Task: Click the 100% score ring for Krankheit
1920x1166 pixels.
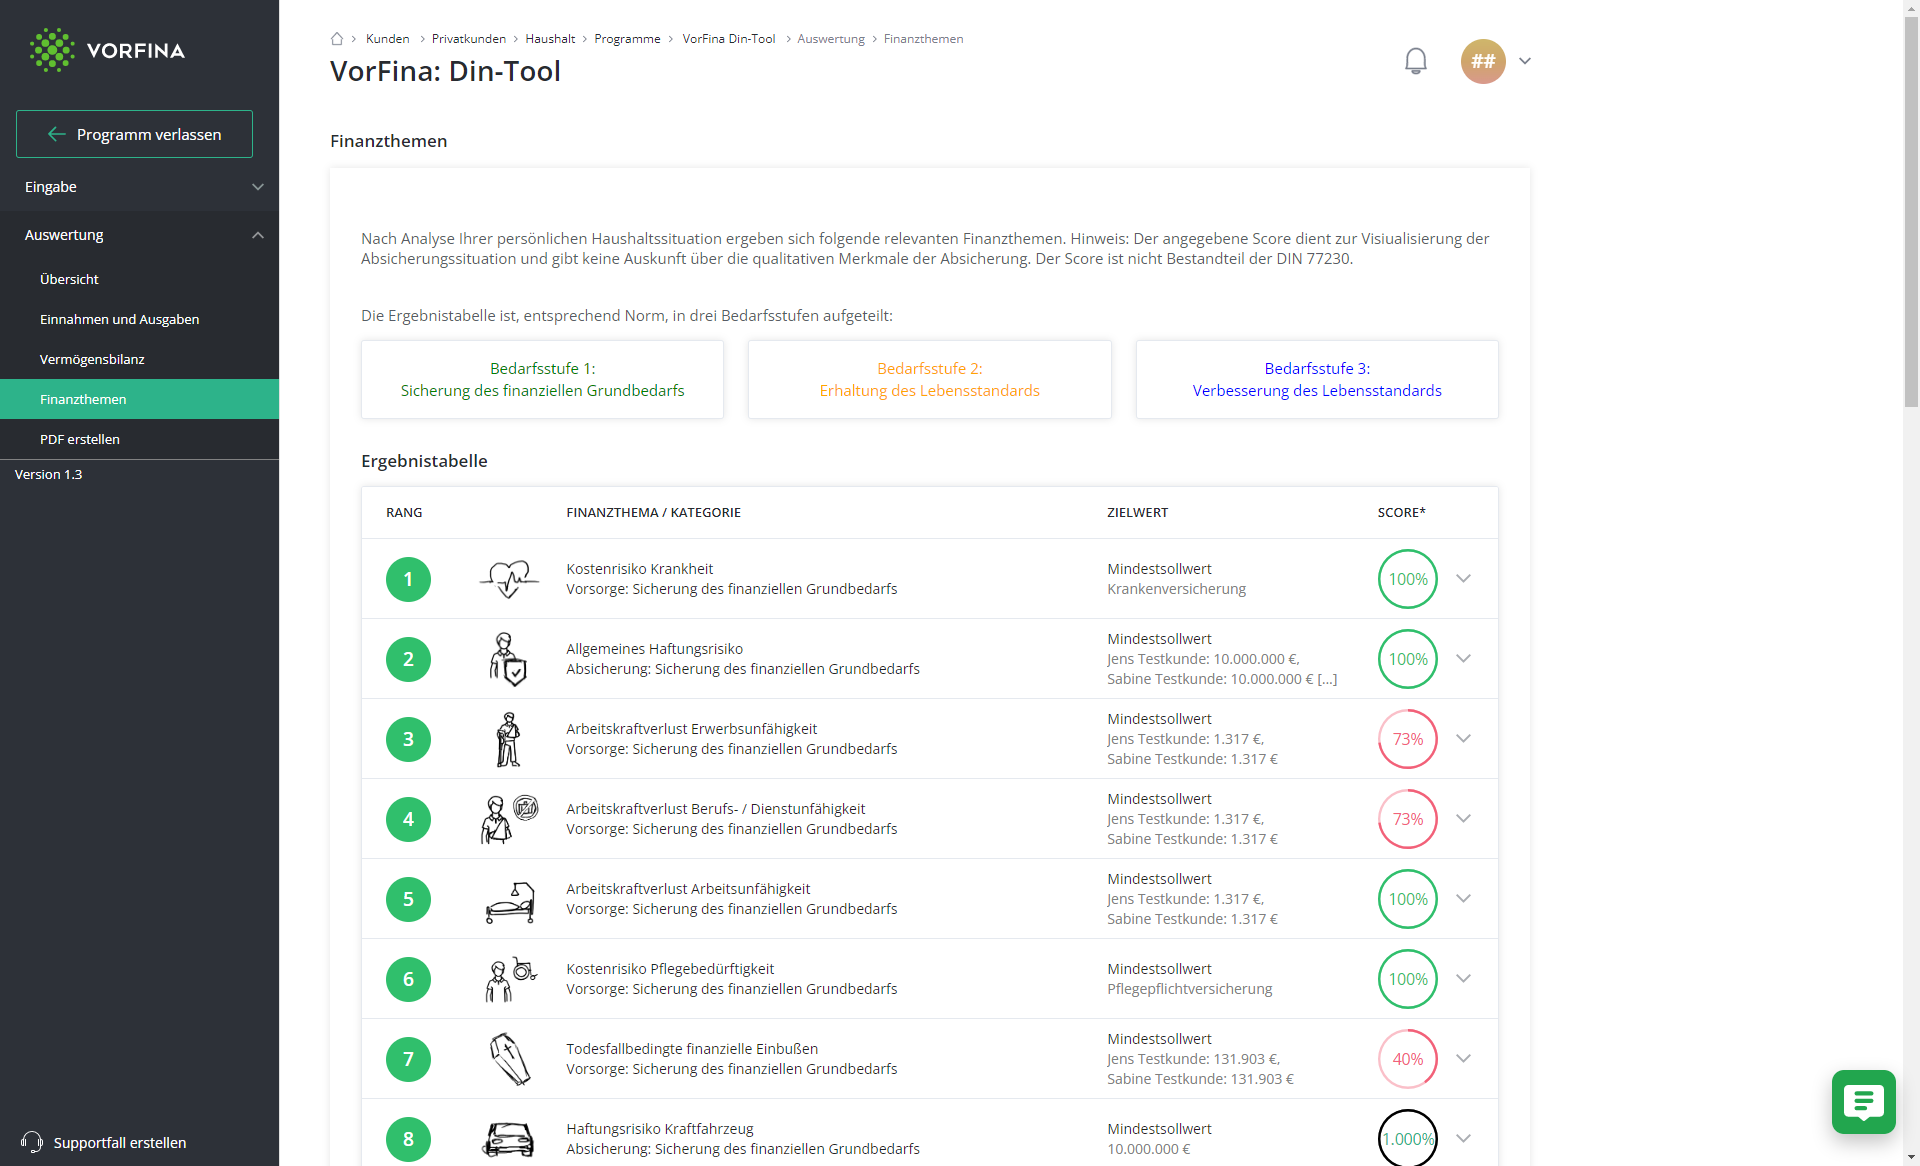Action: [x=1408, y=579]
